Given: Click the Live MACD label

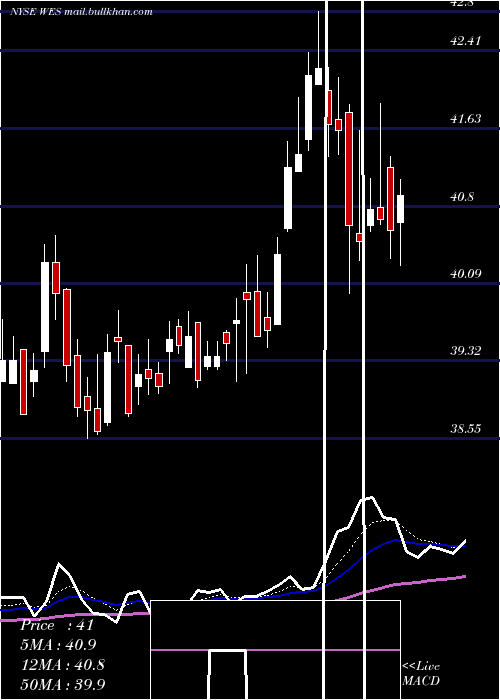Looking at the screenshot, I should [x=421, y=673].
